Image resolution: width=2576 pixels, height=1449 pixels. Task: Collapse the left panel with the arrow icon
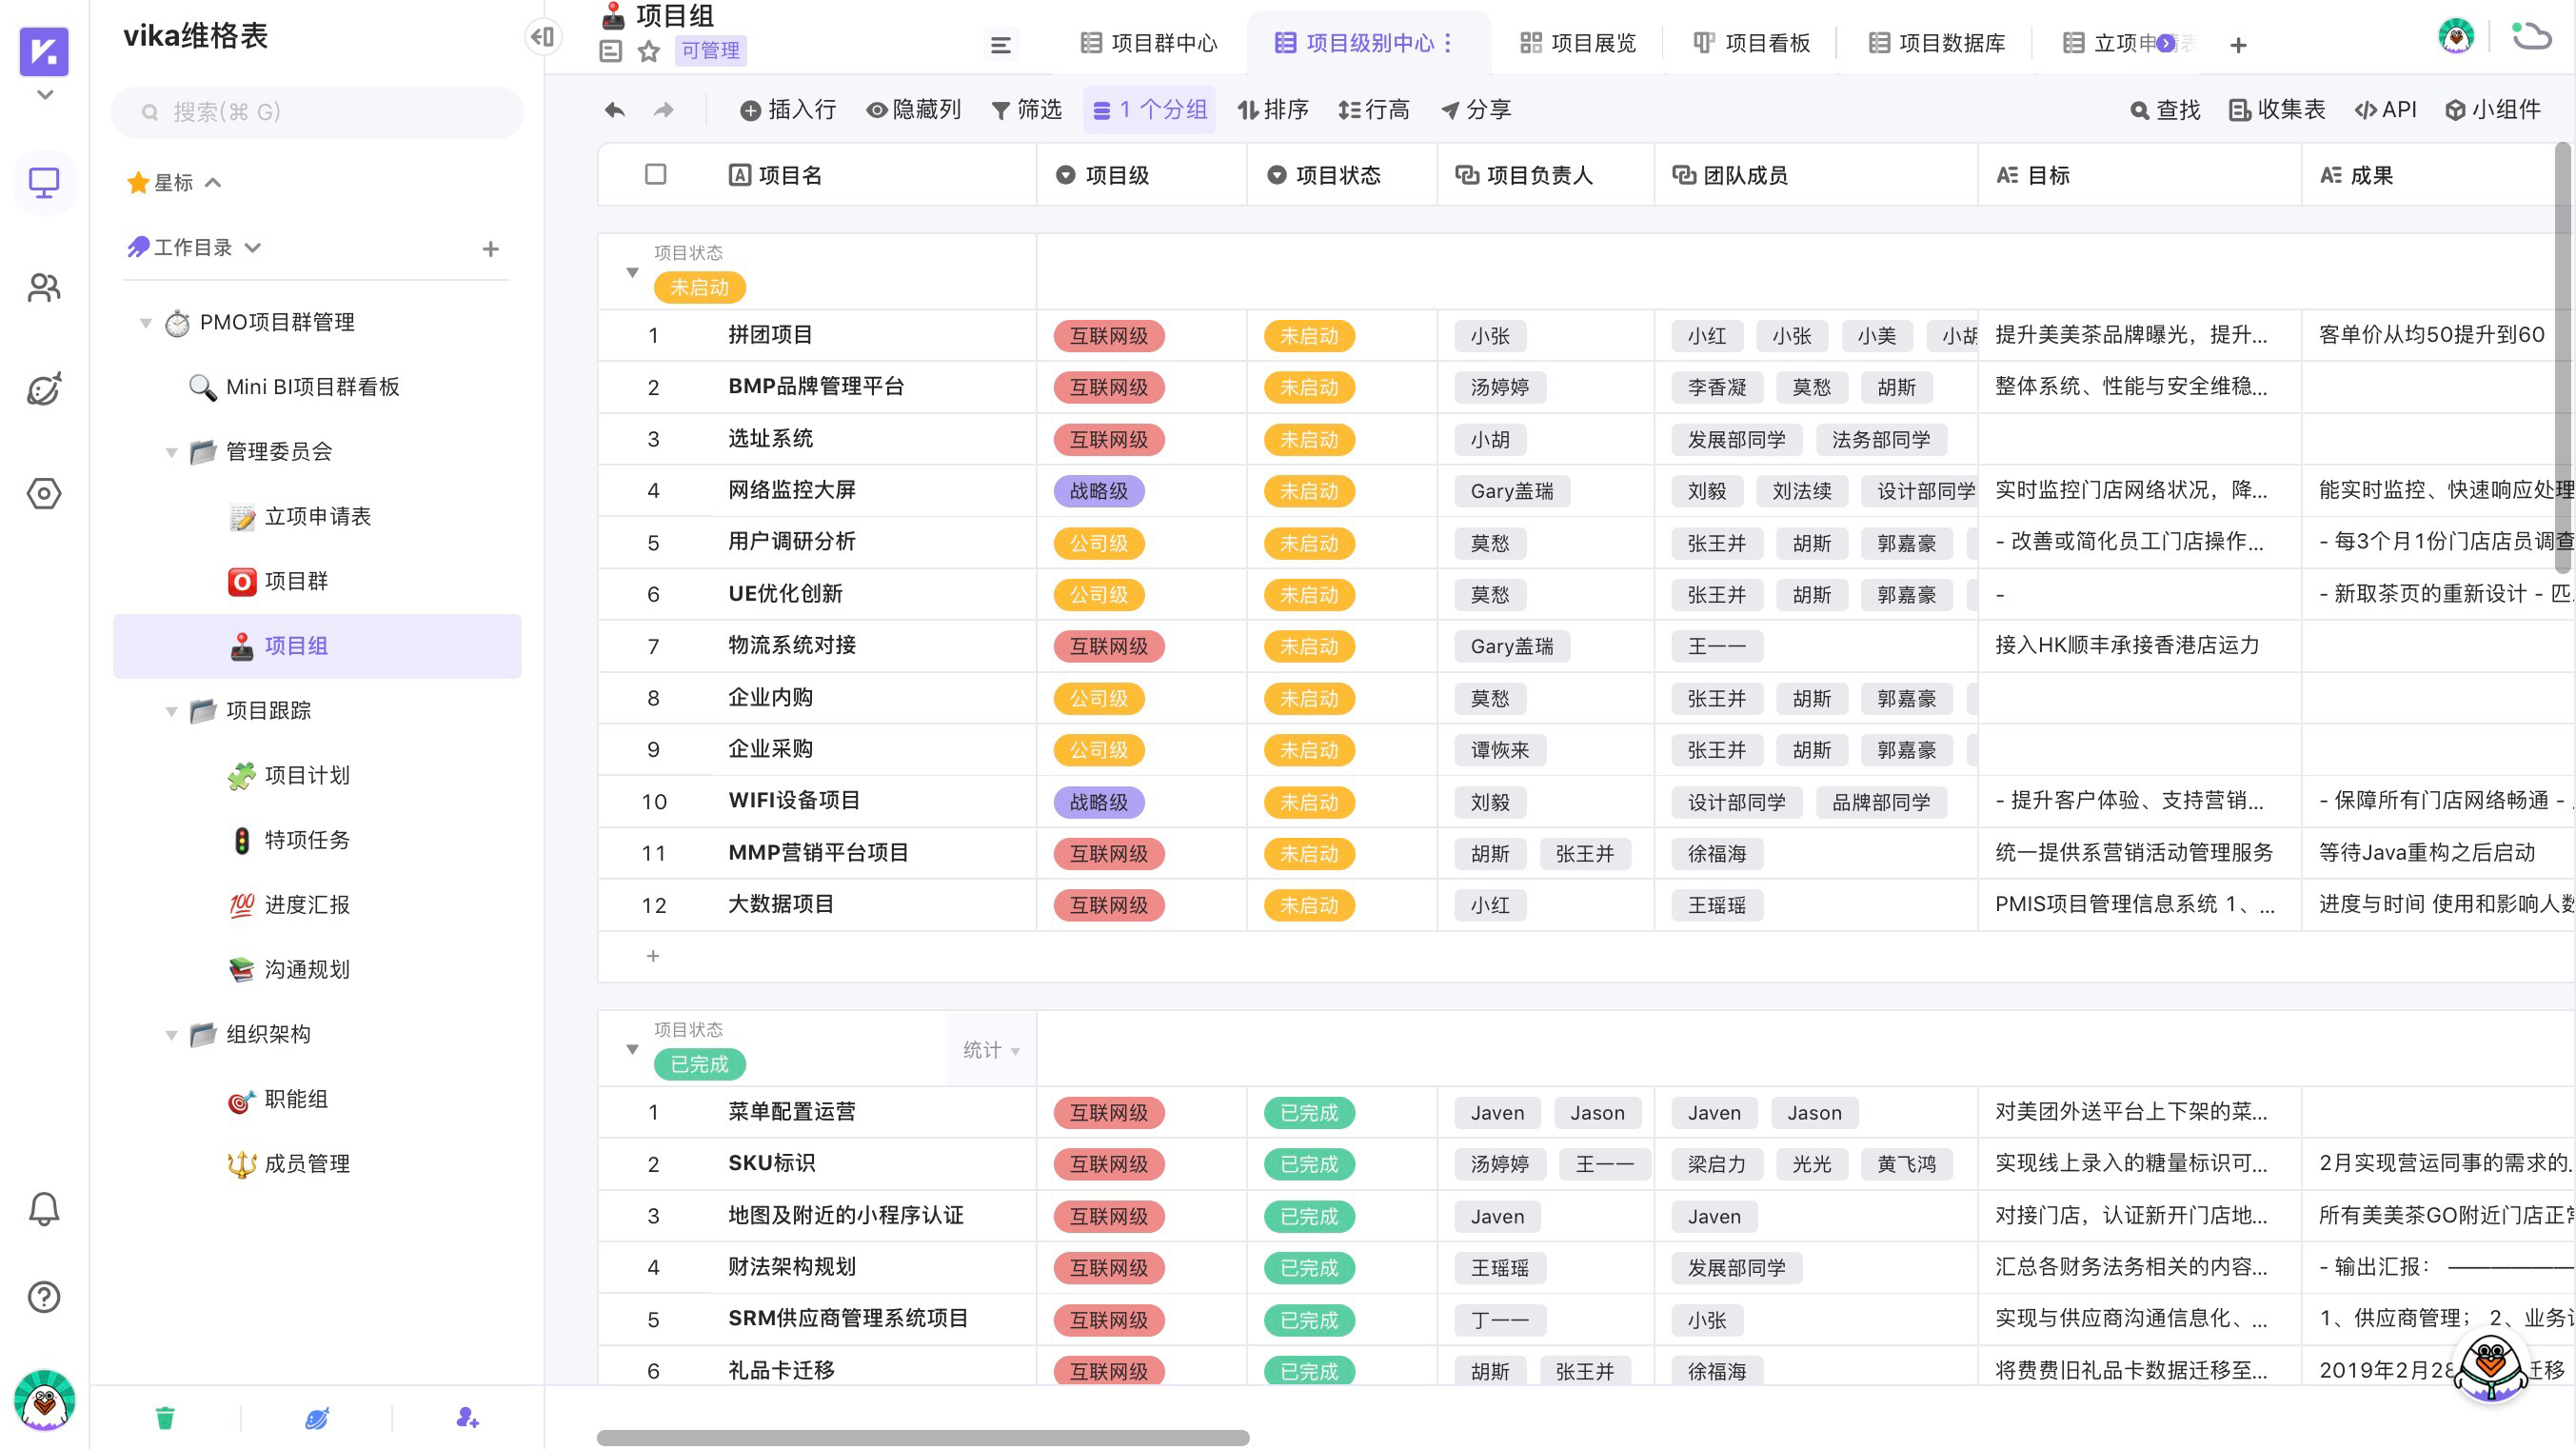pyautogui.click(x=544, y=36)
